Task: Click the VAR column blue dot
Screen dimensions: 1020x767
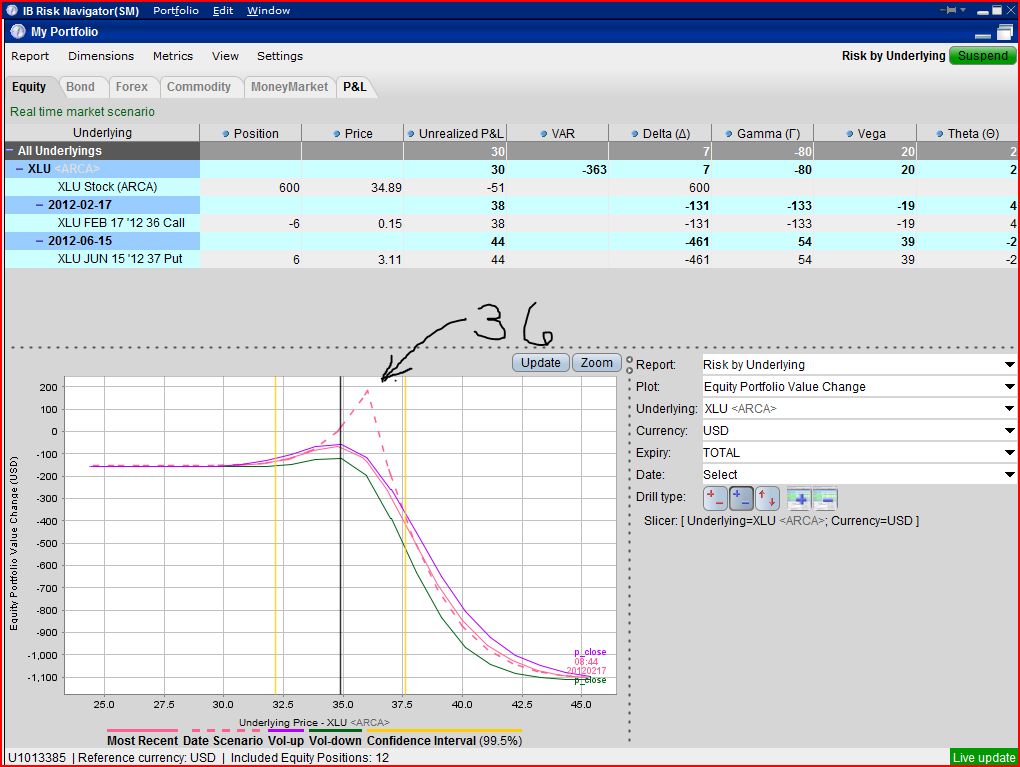Action: pyautogui.click(x=543, y=134)
